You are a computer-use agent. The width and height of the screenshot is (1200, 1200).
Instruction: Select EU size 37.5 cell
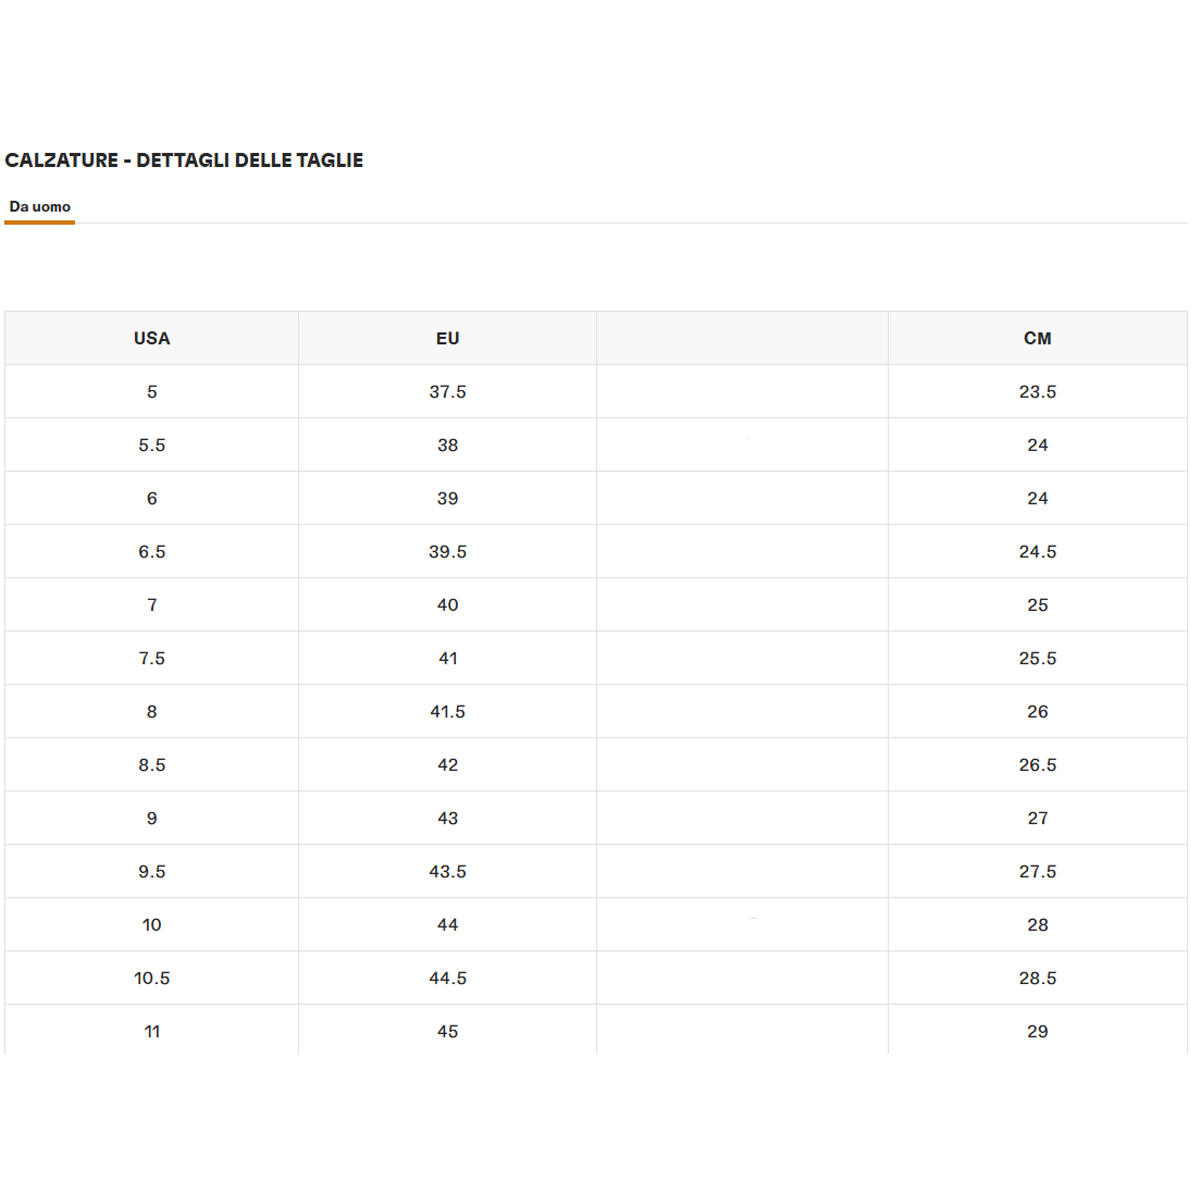click(x=447, y=392)
